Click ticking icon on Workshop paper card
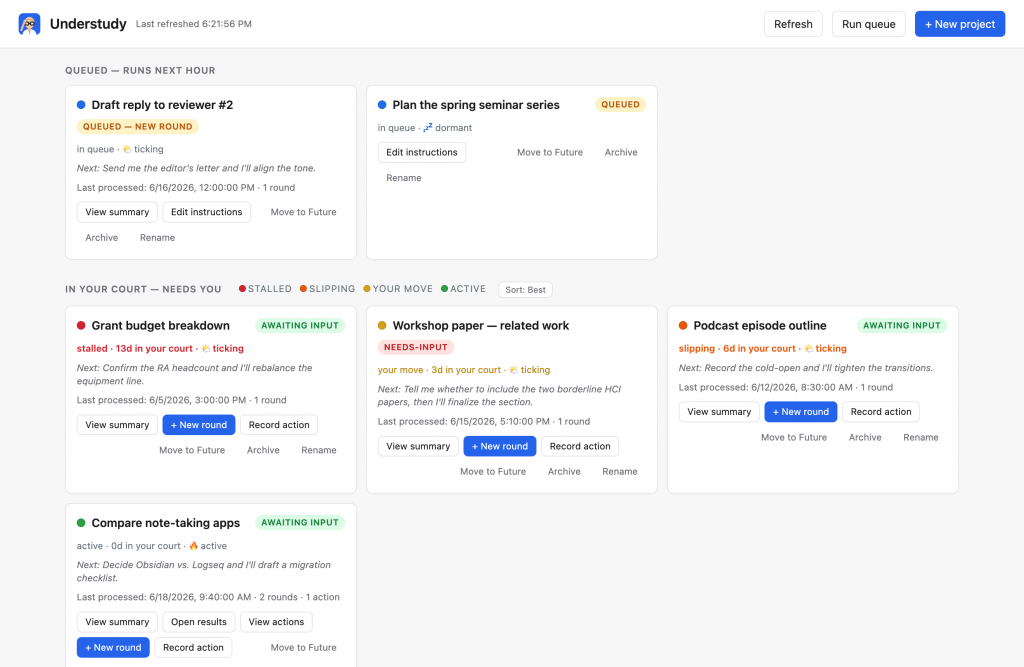This screenshot has height=667, width=1024. click(513, 370)
